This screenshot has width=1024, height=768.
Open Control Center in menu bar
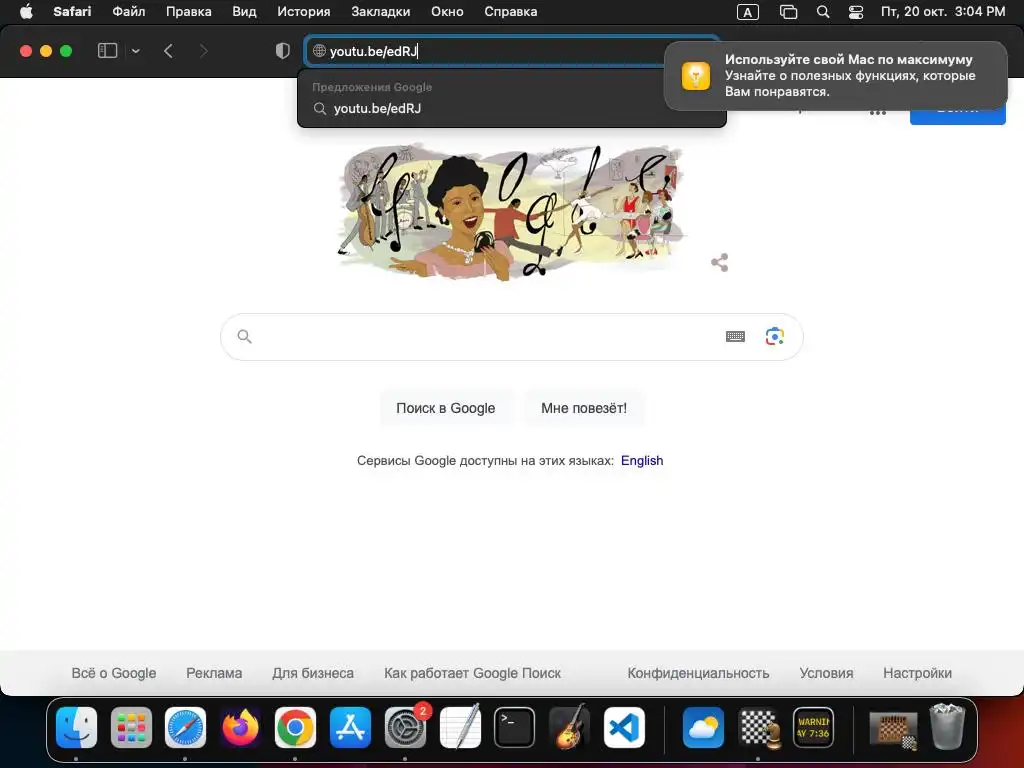[856, 12]
